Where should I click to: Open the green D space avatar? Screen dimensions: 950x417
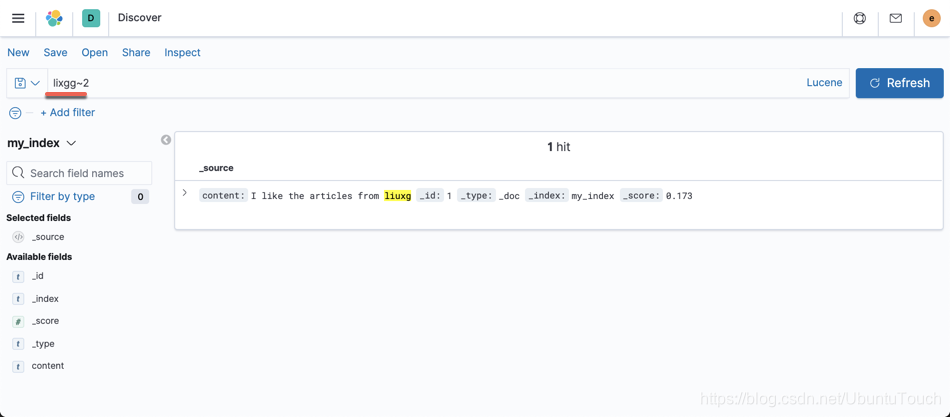point(91,18)
